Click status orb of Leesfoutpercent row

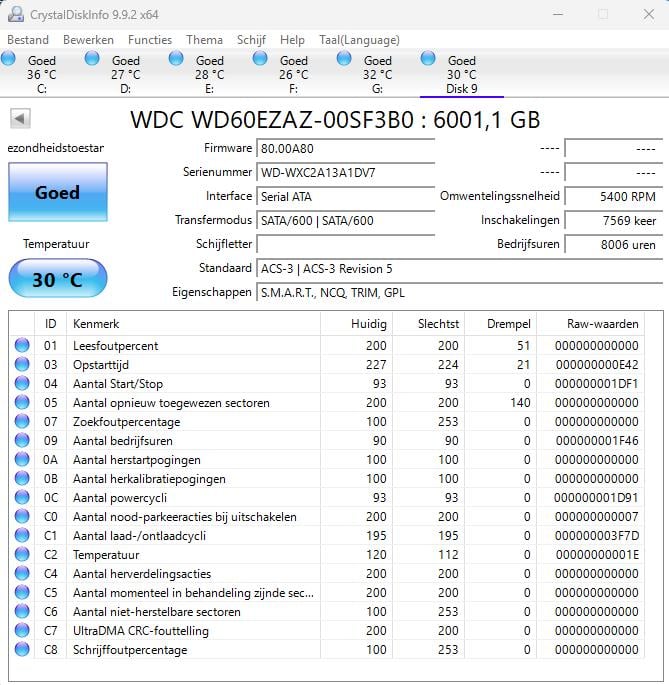coord(22,345)
